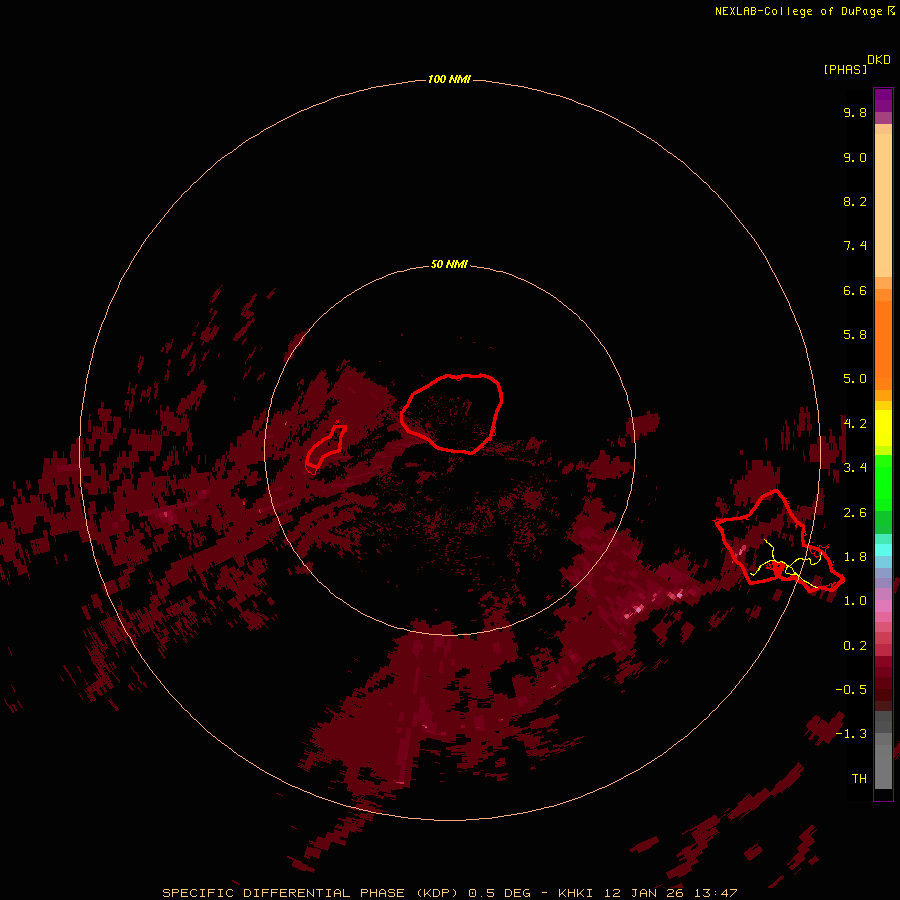Image resolution: width=900 pixels, height=900 pixels.
Task: Click the 7.4 legend value
Action: point(855,246)
